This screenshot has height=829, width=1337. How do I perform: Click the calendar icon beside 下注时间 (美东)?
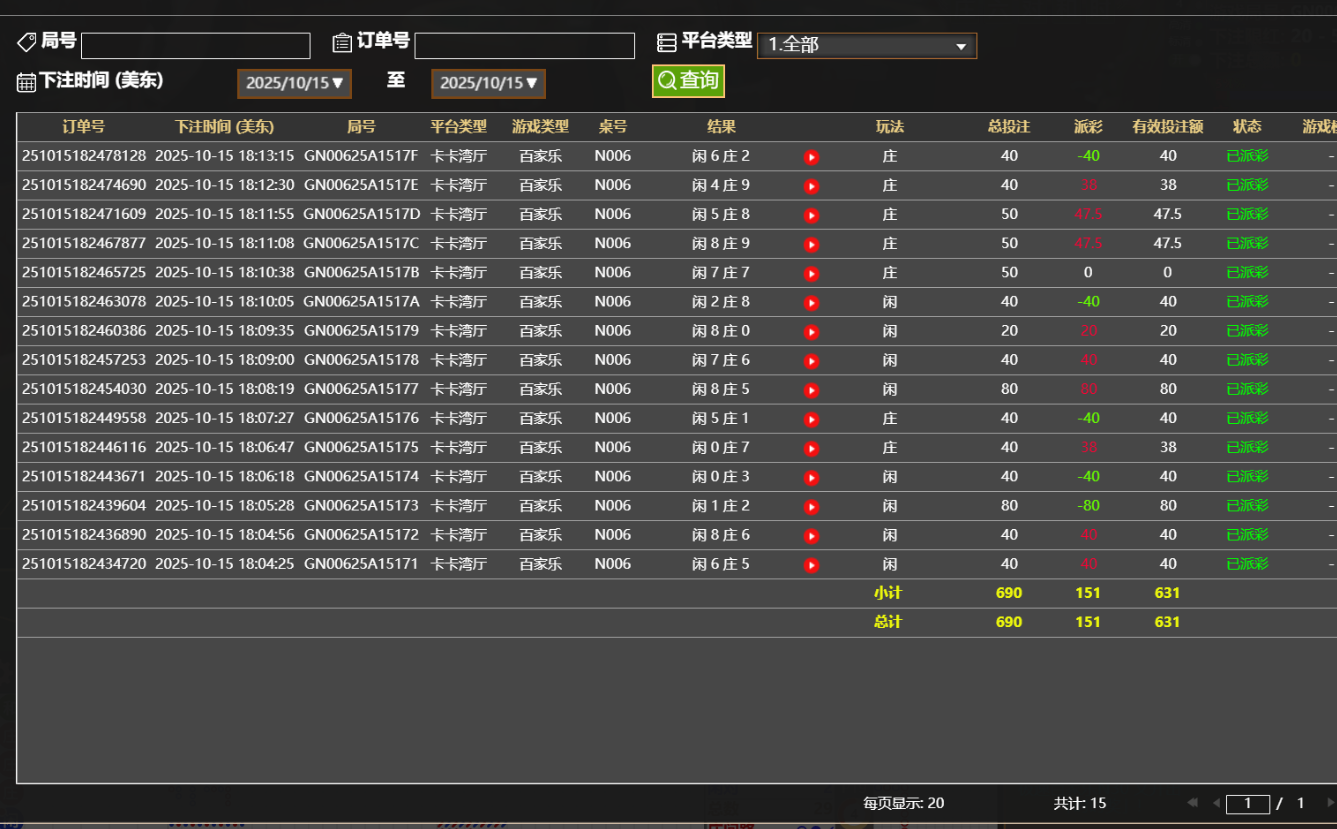[25, 80]
